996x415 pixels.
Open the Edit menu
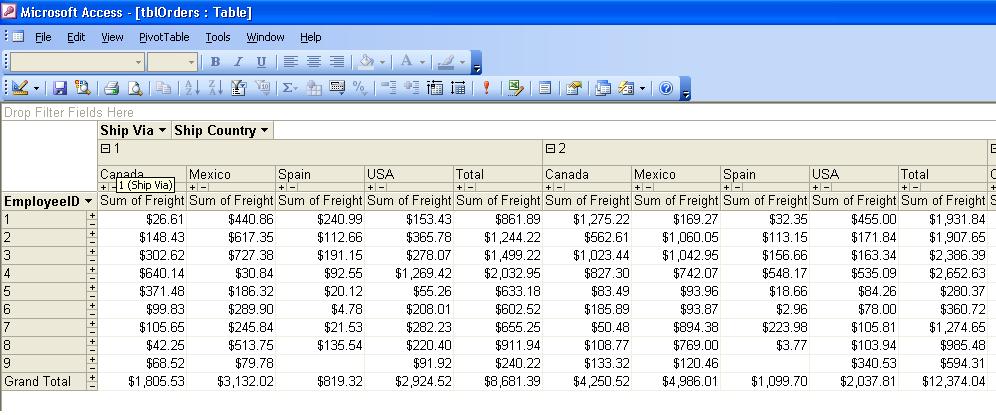tap(76, 37)
